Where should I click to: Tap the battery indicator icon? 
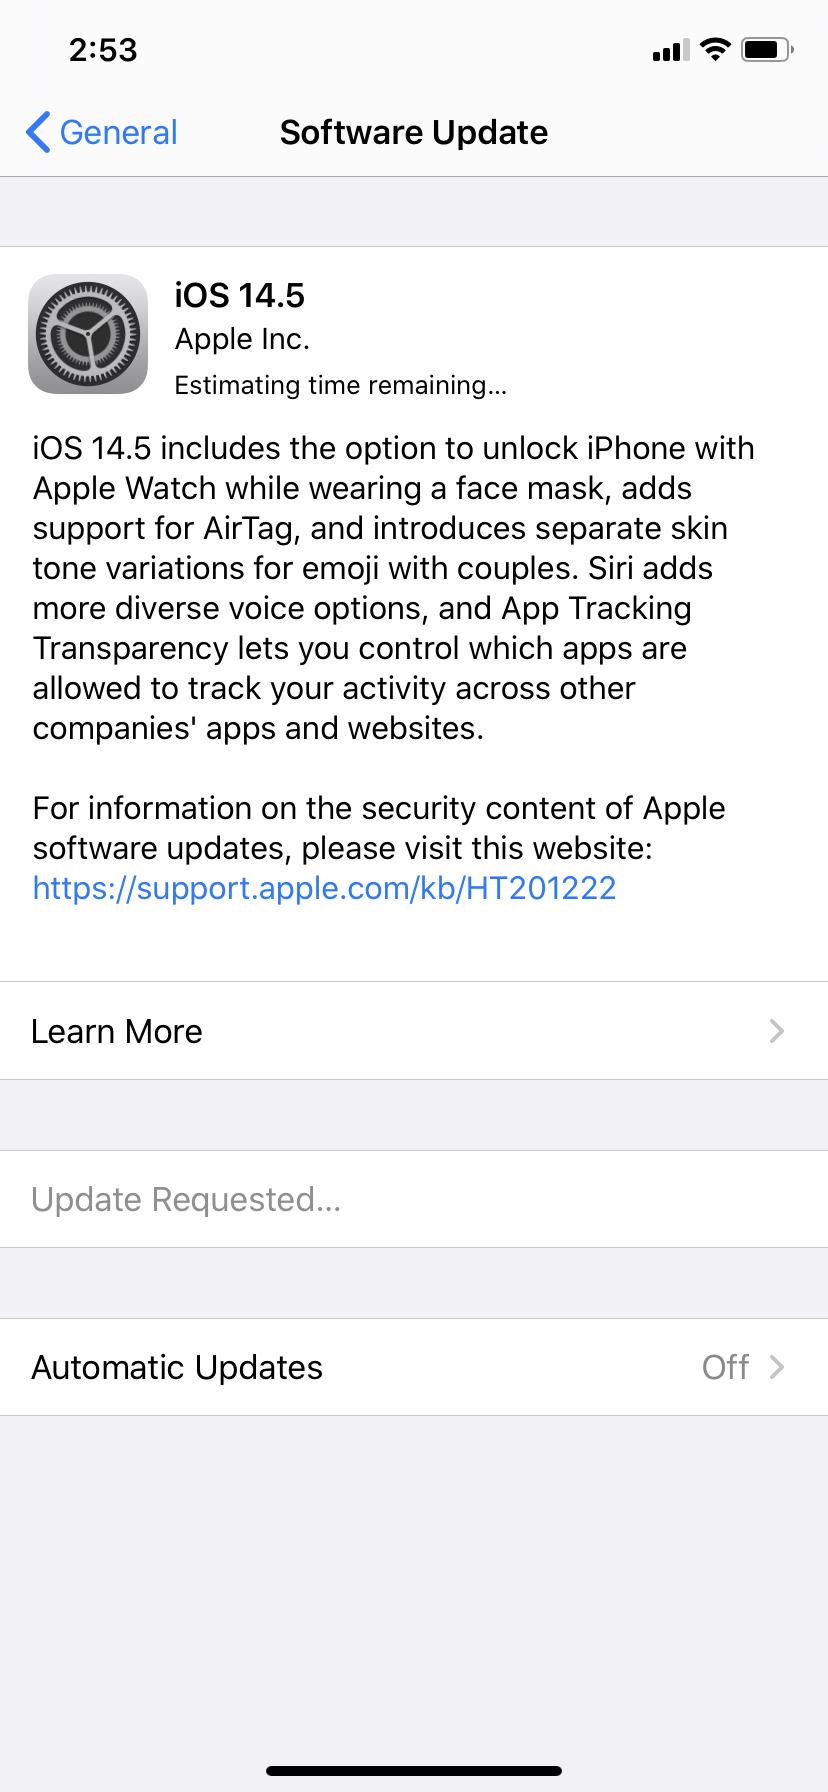coord(766,49)
